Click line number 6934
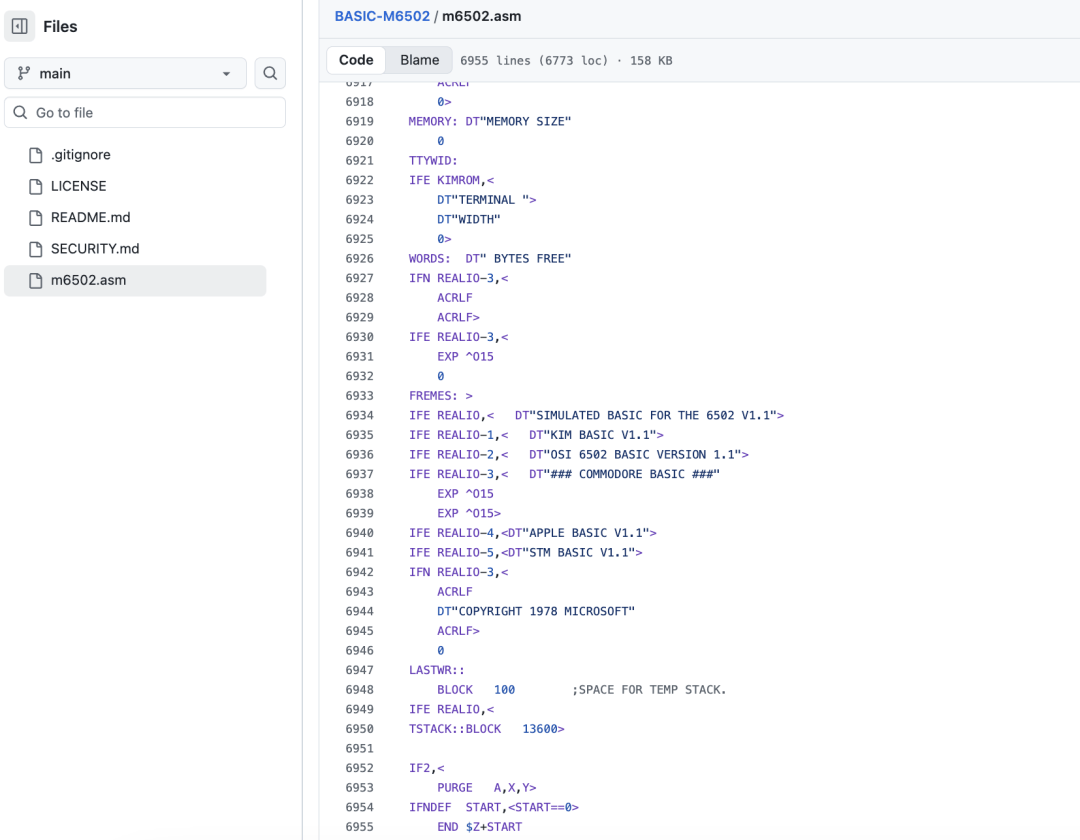Image resolution: width=1080 pixels, height=840 pixels. coord(359,415)
